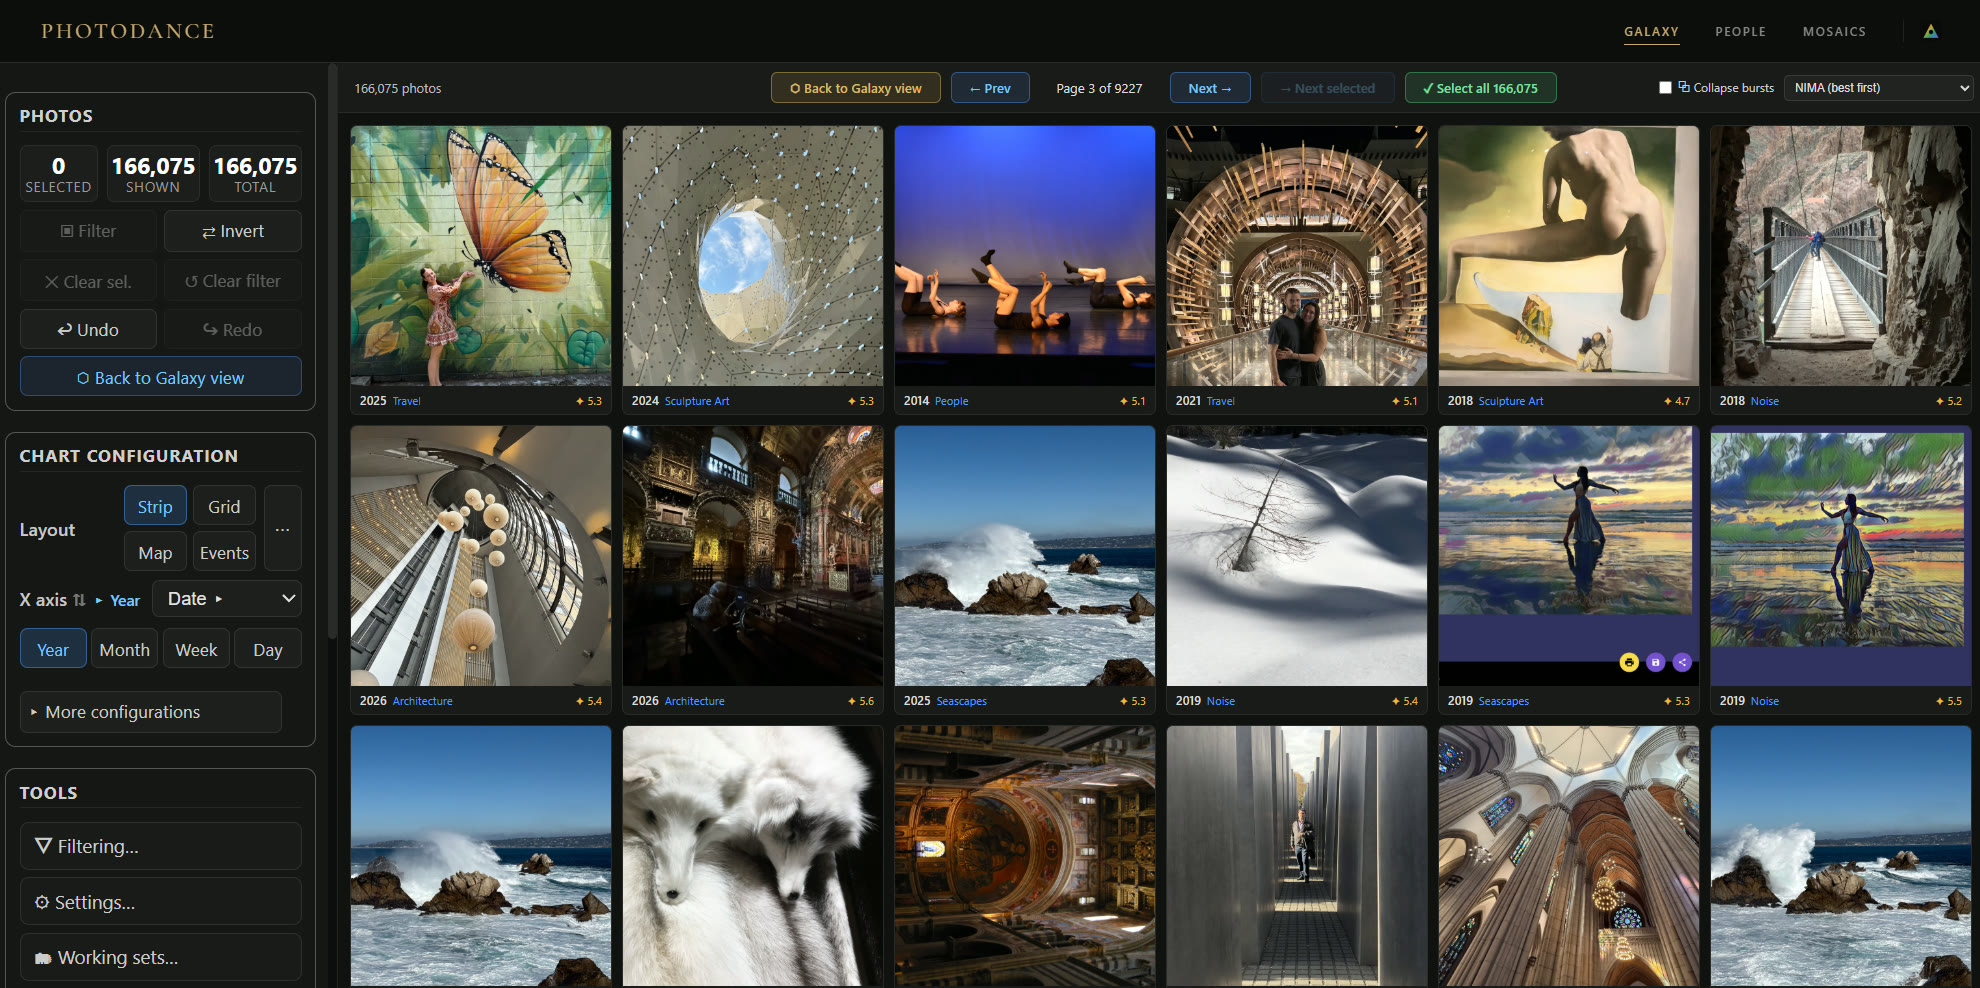Open the X axis Date dropdown
The image size is (1980, 988).
(227, 599)
